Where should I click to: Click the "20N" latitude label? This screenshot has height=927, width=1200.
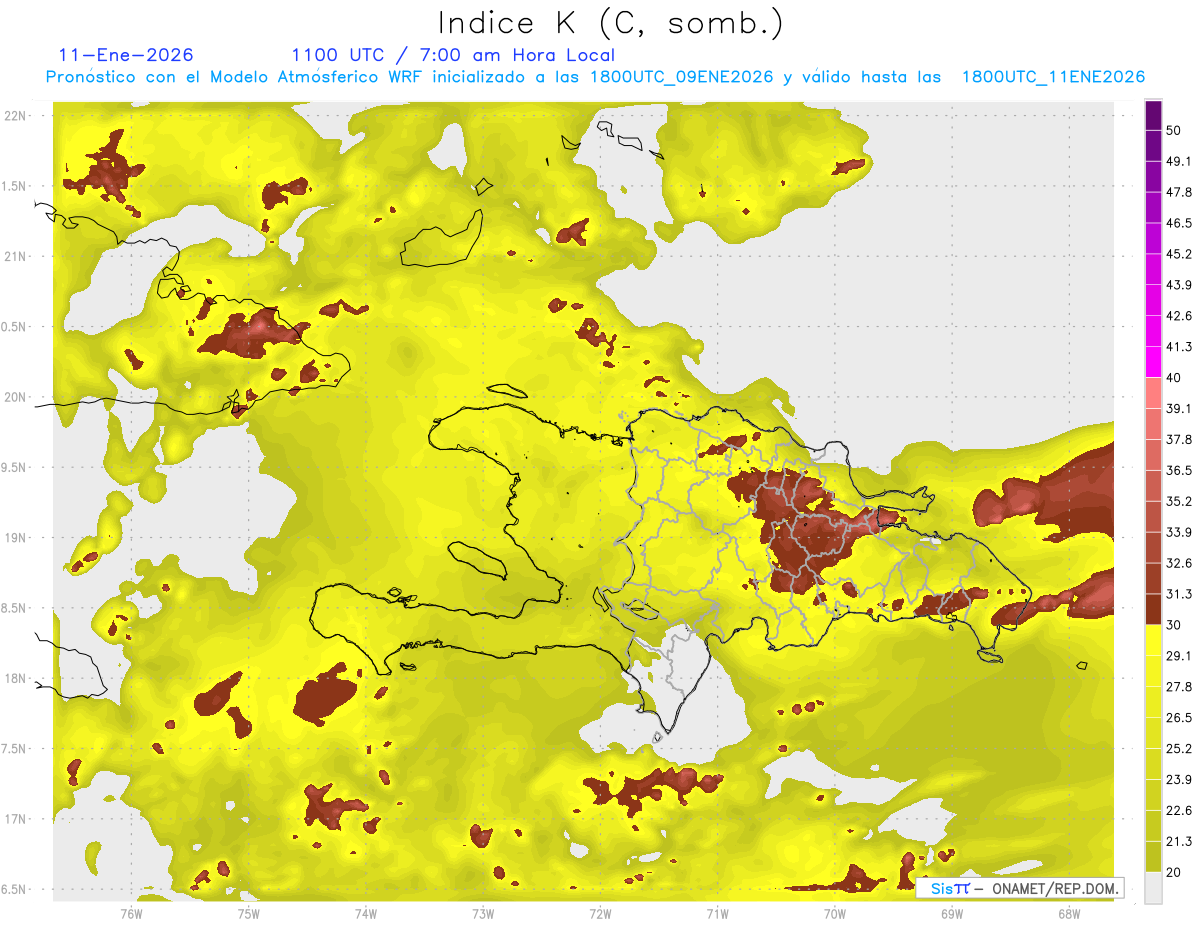click(15, 397)
